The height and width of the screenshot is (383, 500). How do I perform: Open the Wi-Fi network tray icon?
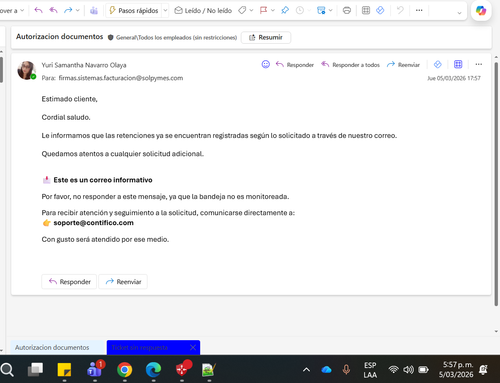click(x=394, y=369)
